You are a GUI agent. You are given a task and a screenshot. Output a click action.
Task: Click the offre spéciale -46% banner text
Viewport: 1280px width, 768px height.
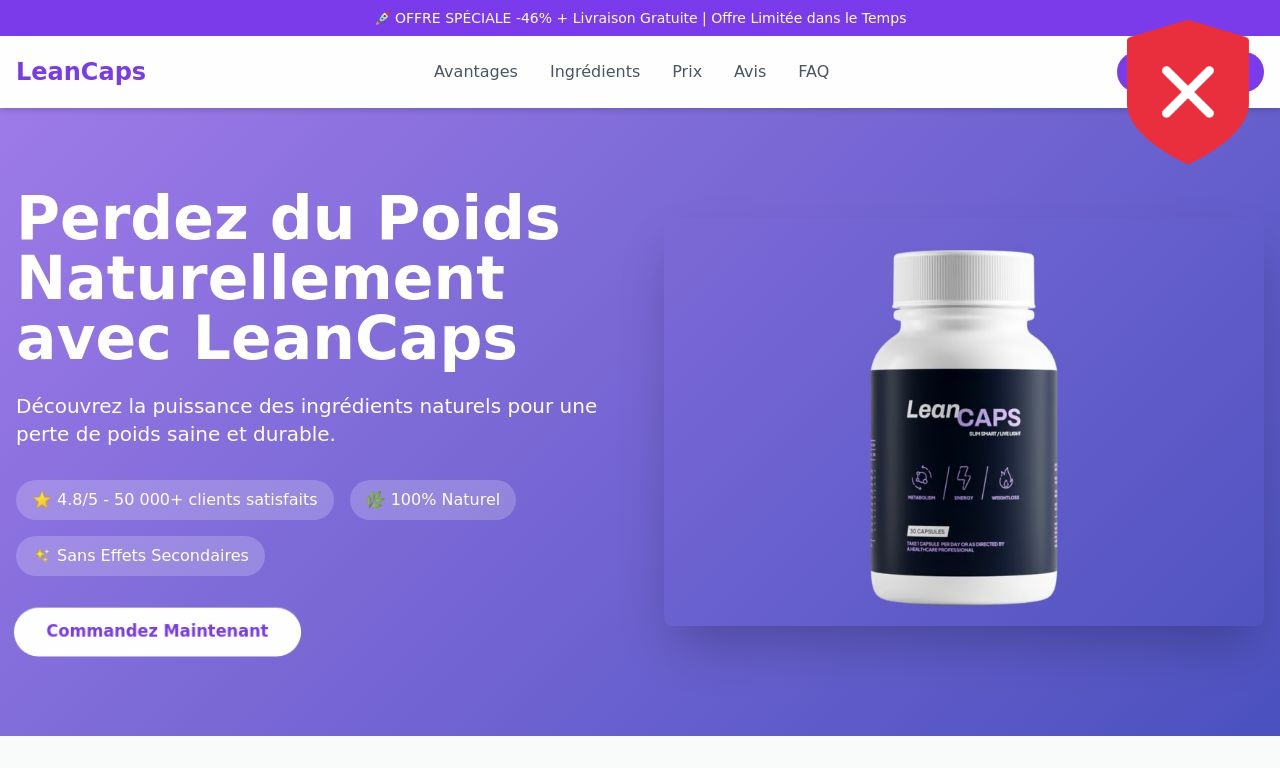coord(640,18)
